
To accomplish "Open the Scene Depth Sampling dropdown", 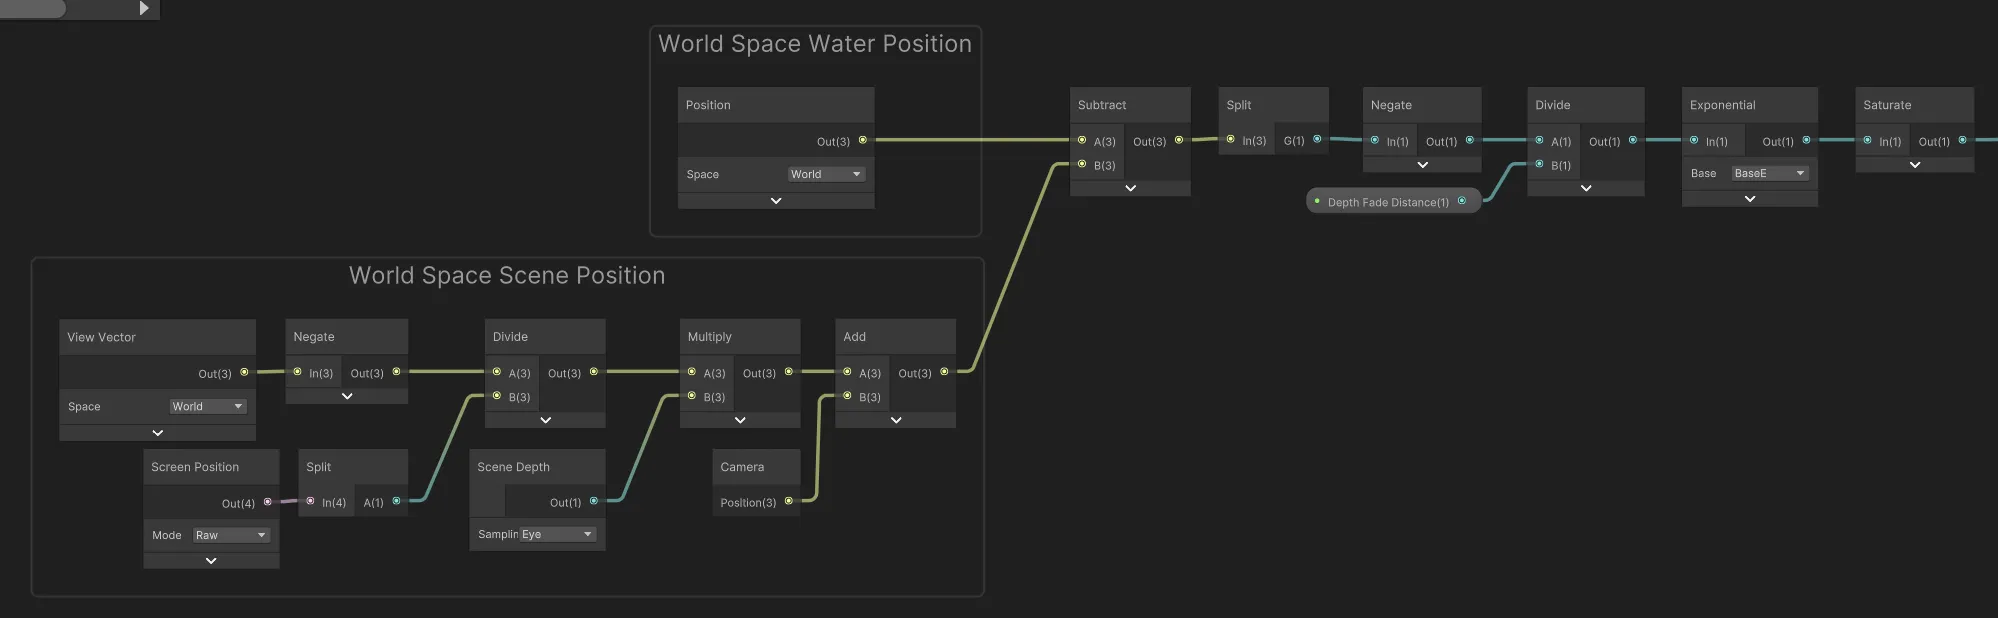I will click(x=557, y=534).
